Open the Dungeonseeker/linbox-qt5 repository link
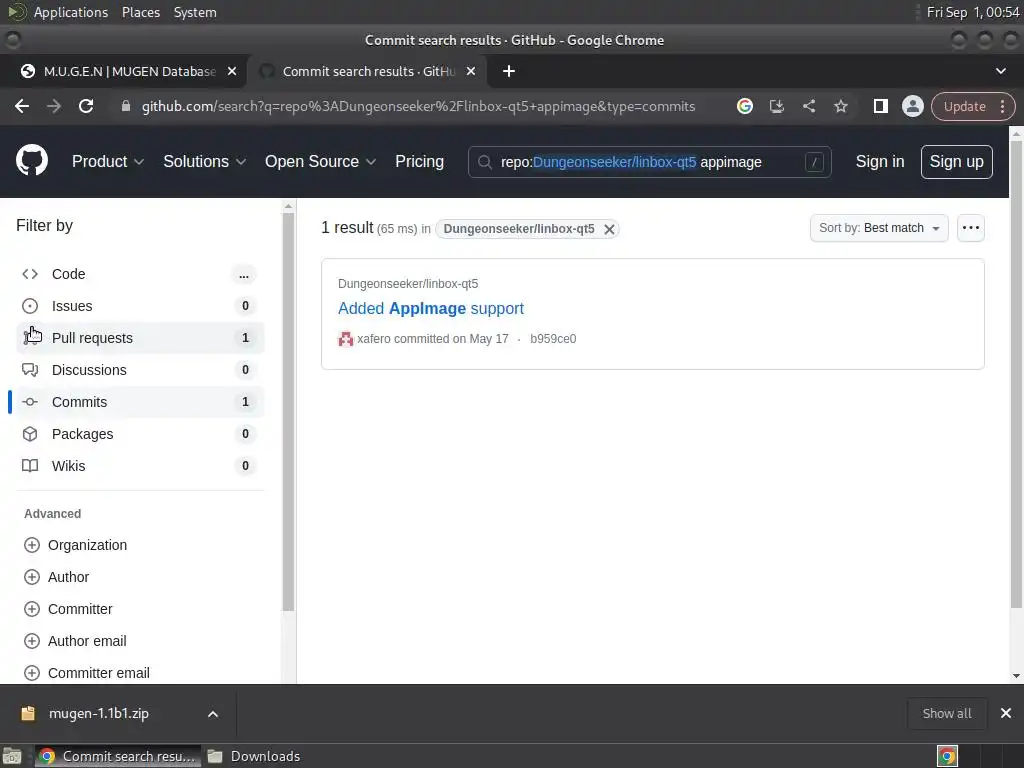This screenshot has height=768, width=1024. [408, 283]
